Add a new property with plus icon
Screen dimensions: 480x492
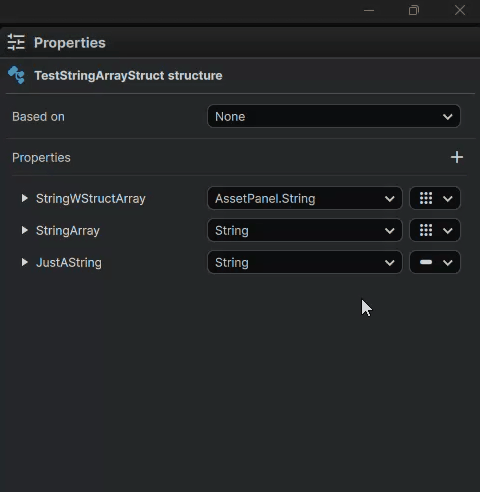[x=457, y=157]
